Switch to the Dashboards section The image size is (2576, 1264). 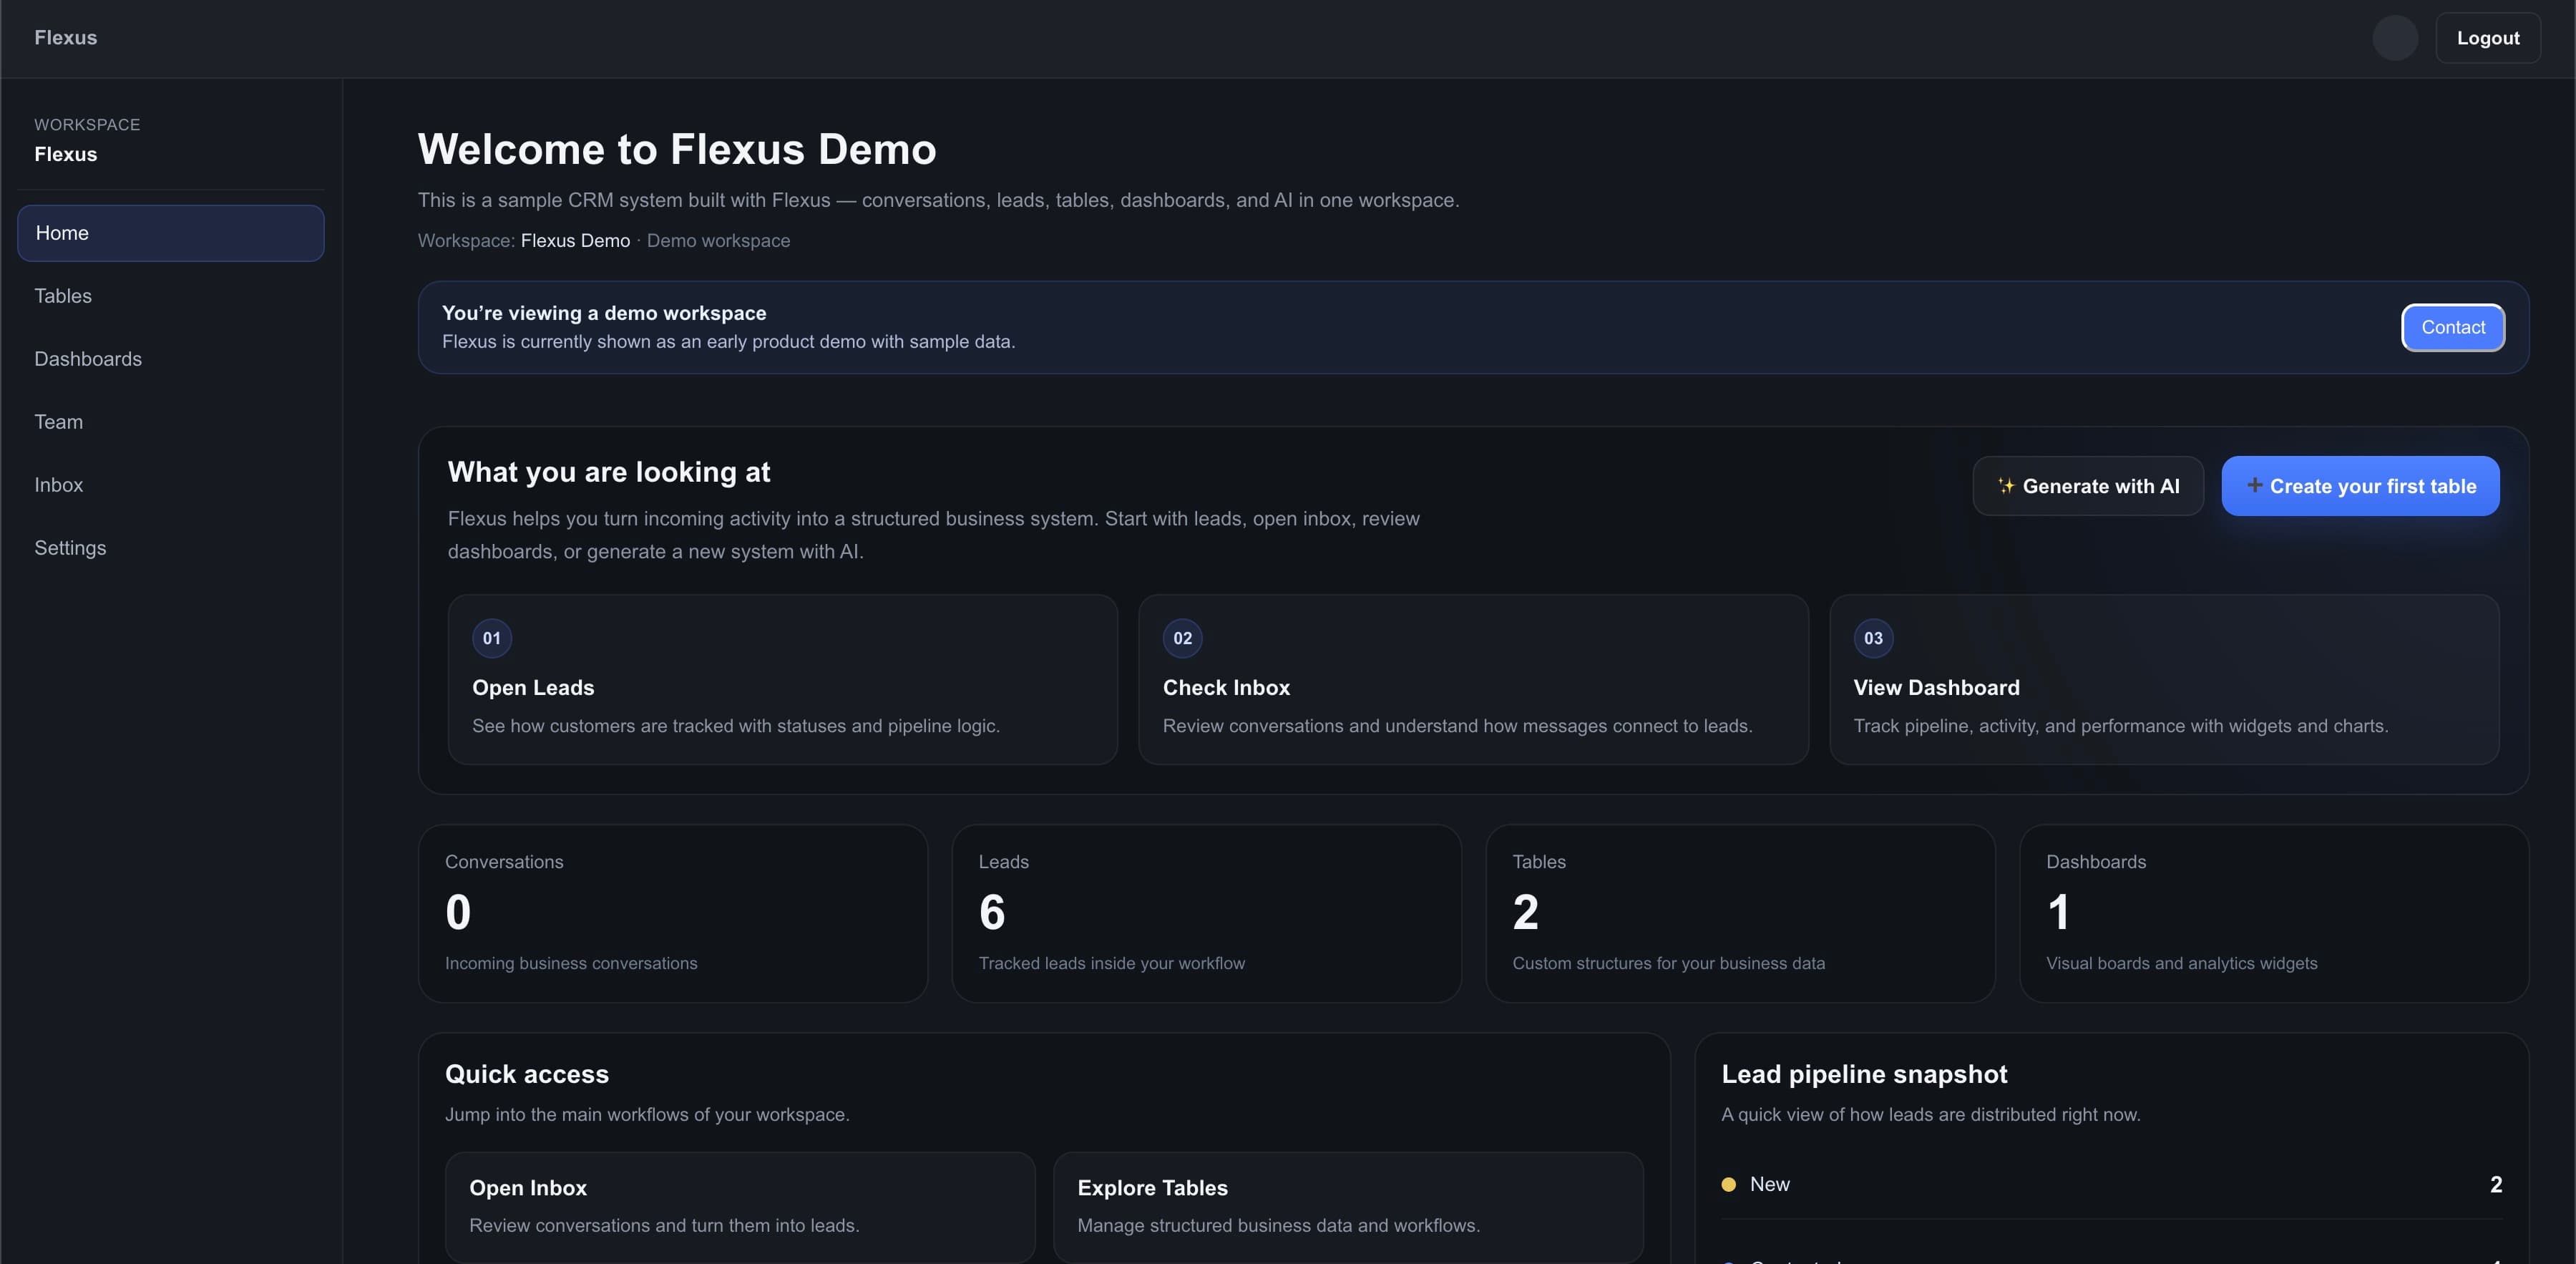coord(170,358)
